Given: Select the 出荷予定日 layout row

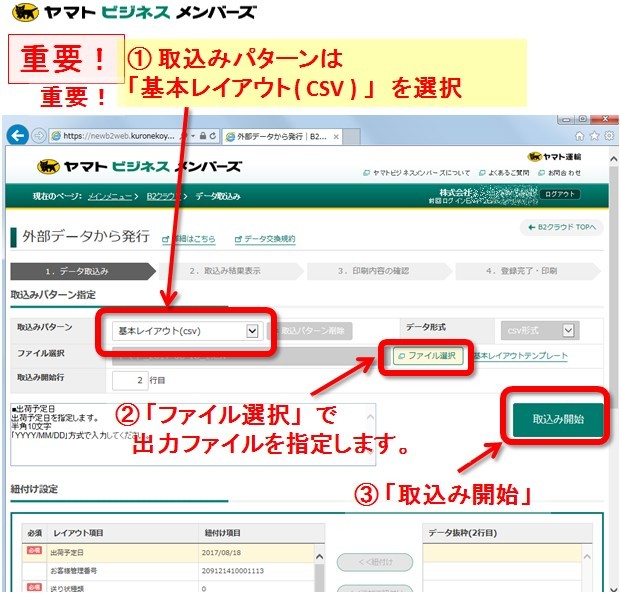Looking at the screenshot, I should [x=170, y=553].
